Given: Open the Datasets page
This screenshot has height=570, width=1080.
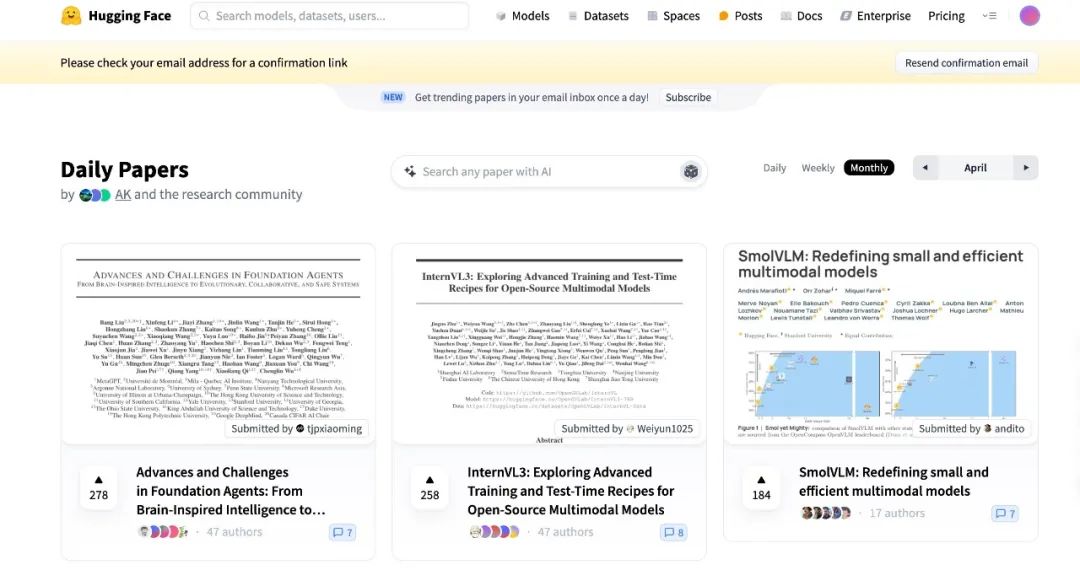Looking at the screenshot, I should [x=598, y=16].
